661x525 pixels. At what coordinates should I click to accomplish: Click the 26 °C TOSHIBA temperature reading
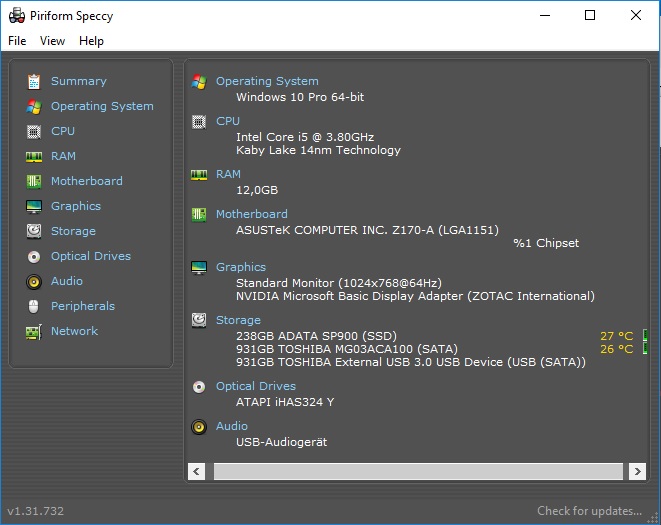coord(616,349)
